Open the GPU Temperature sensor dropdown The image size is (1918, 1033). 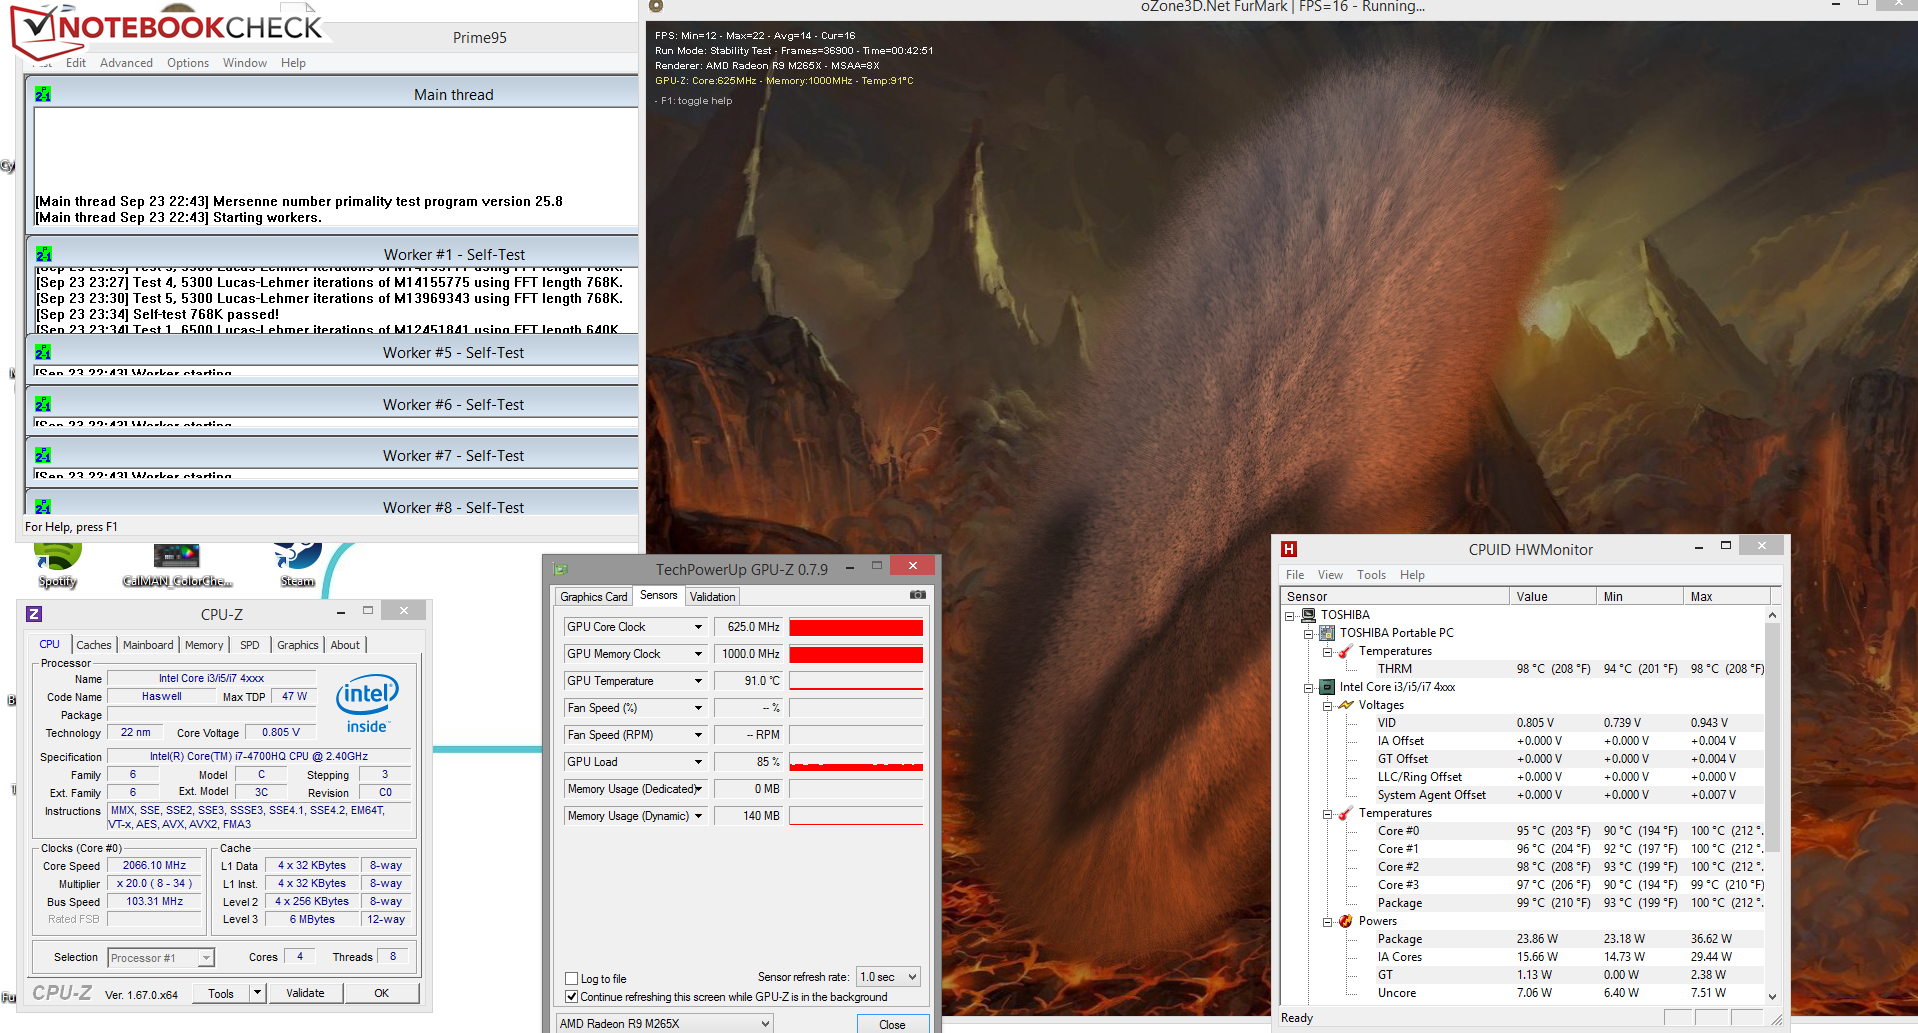pyautogui.click(x=698, y=681)
